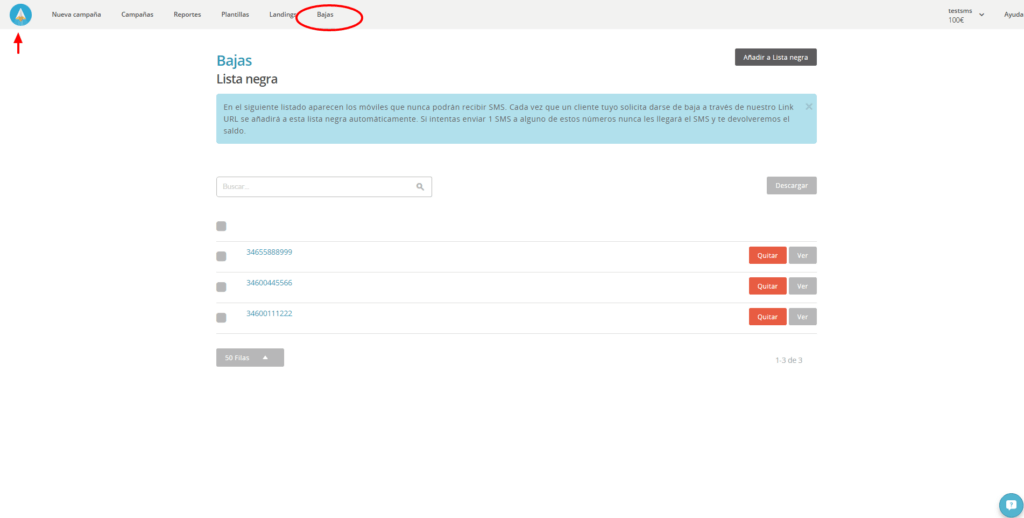
Task: Open the Bajas menu item
Action: click(x=325, y=15)
